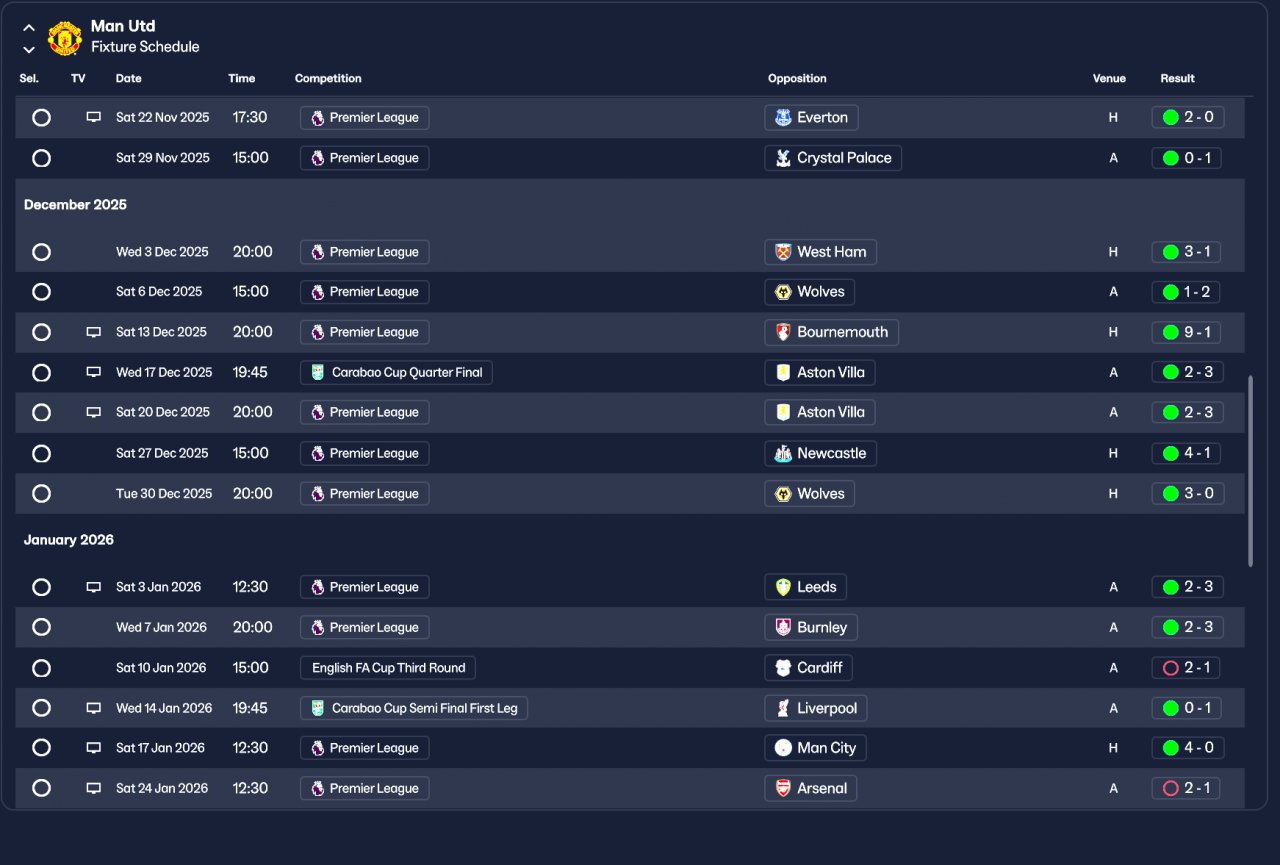Click the TV icon for Sat 20 Dec 2025
The width and height of the screenshot is (1280, 865).
[93, 412]
